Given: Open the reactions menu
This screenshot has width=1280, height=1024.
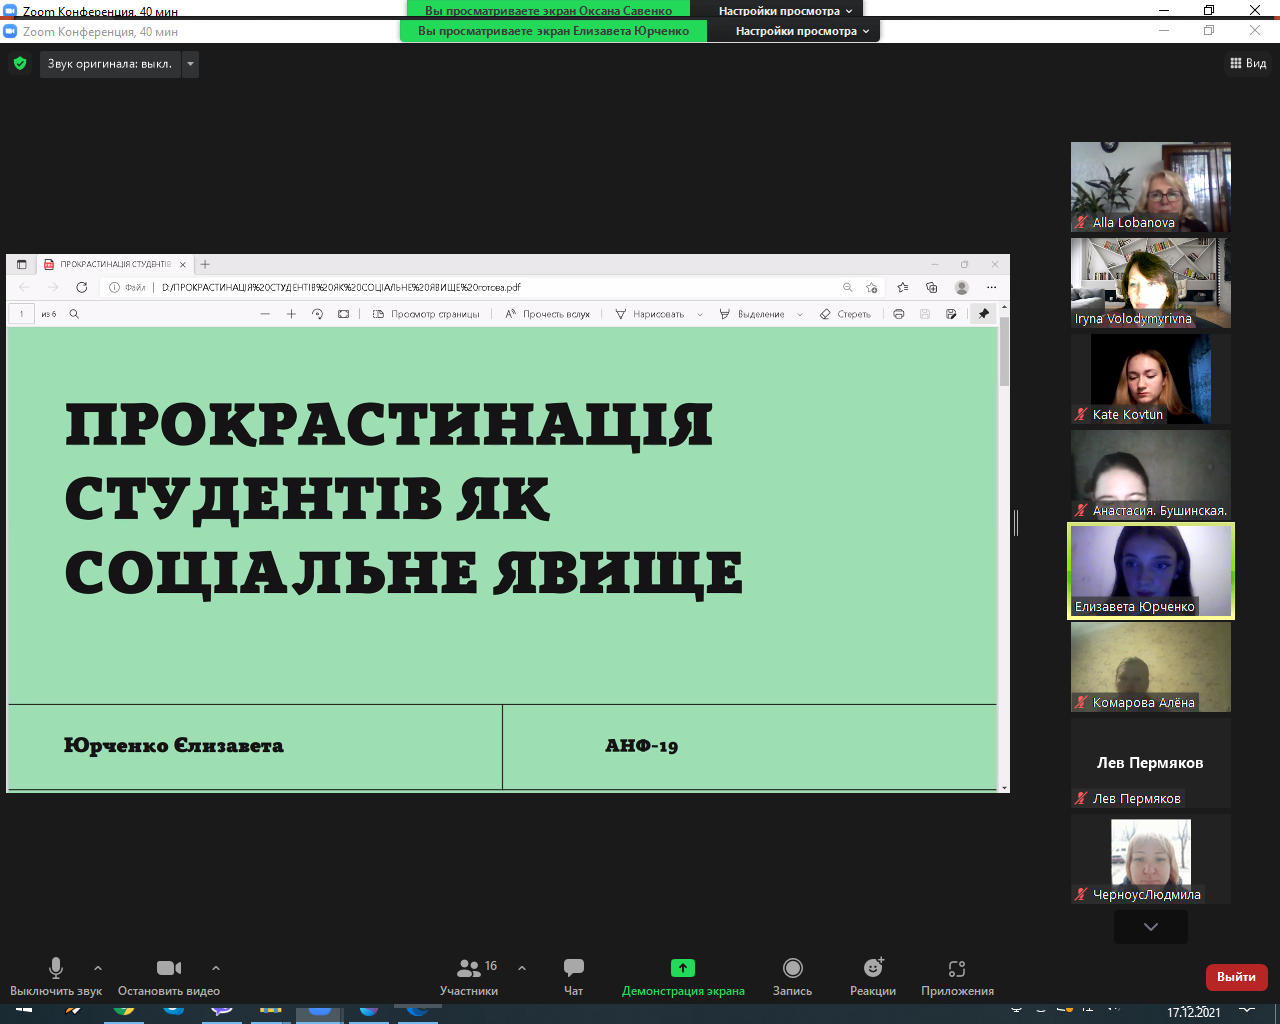Looking at the screenshot, I should [873, 976].
